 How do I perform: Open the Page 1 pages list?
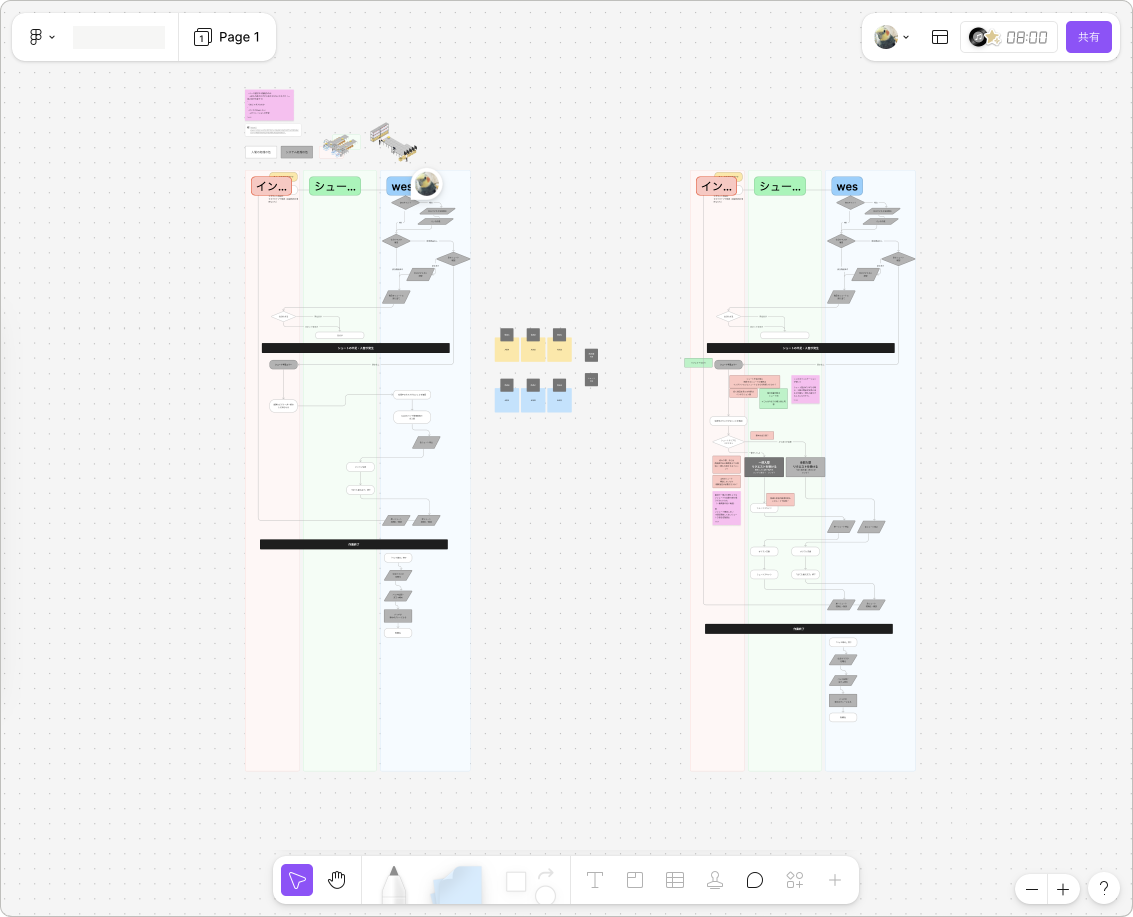[x=227, y=37]
